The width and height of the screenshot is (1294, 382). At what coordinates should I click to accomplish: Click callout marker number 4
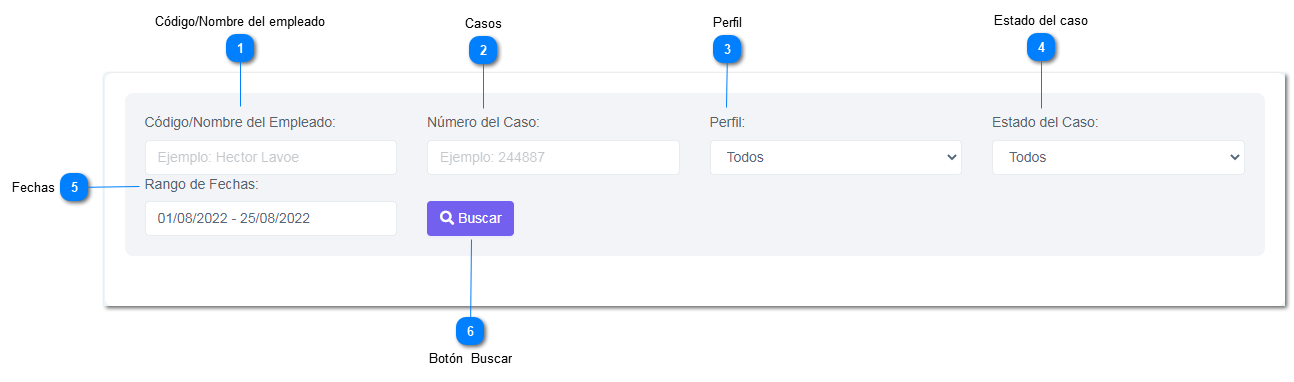pos(1041,47)
